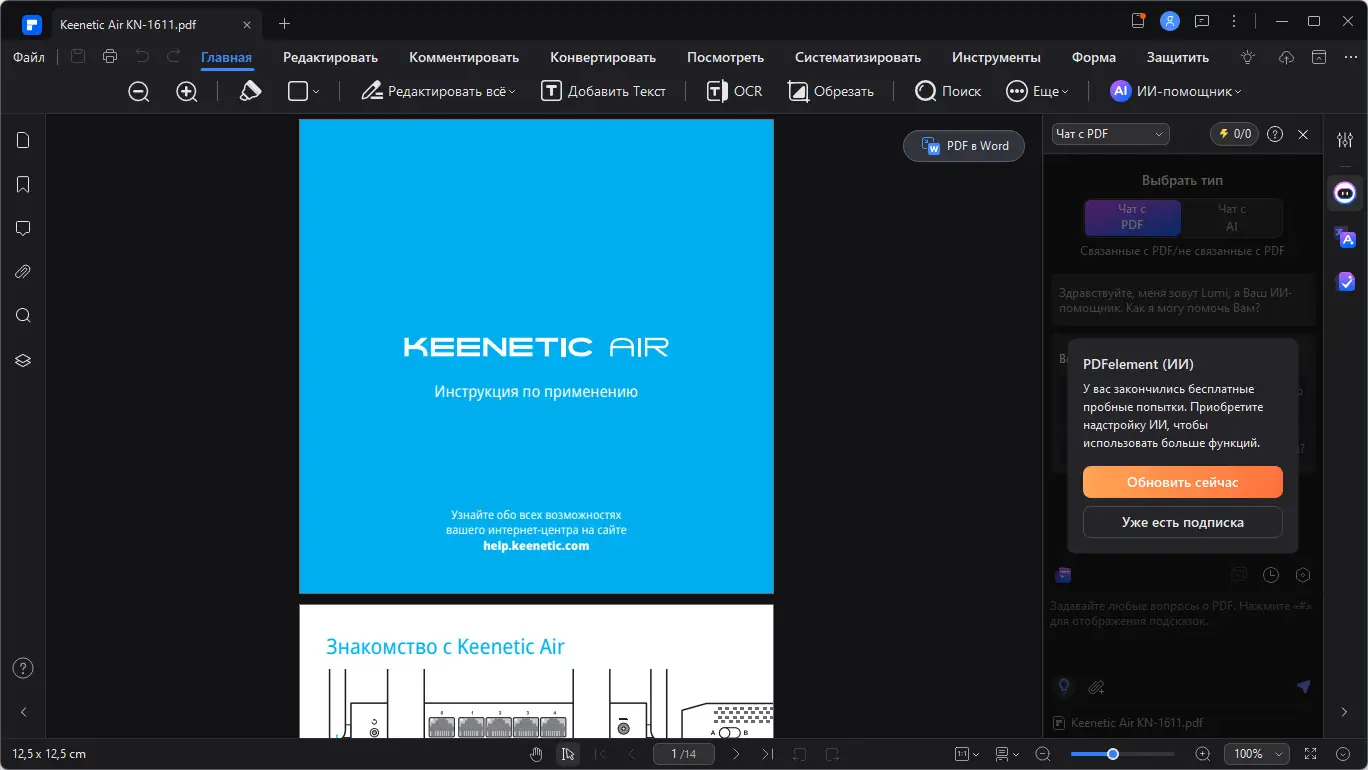Click the upload to cloud icon
The height and width of the screenshot is (770, 1368).
tap(1287, 57)
